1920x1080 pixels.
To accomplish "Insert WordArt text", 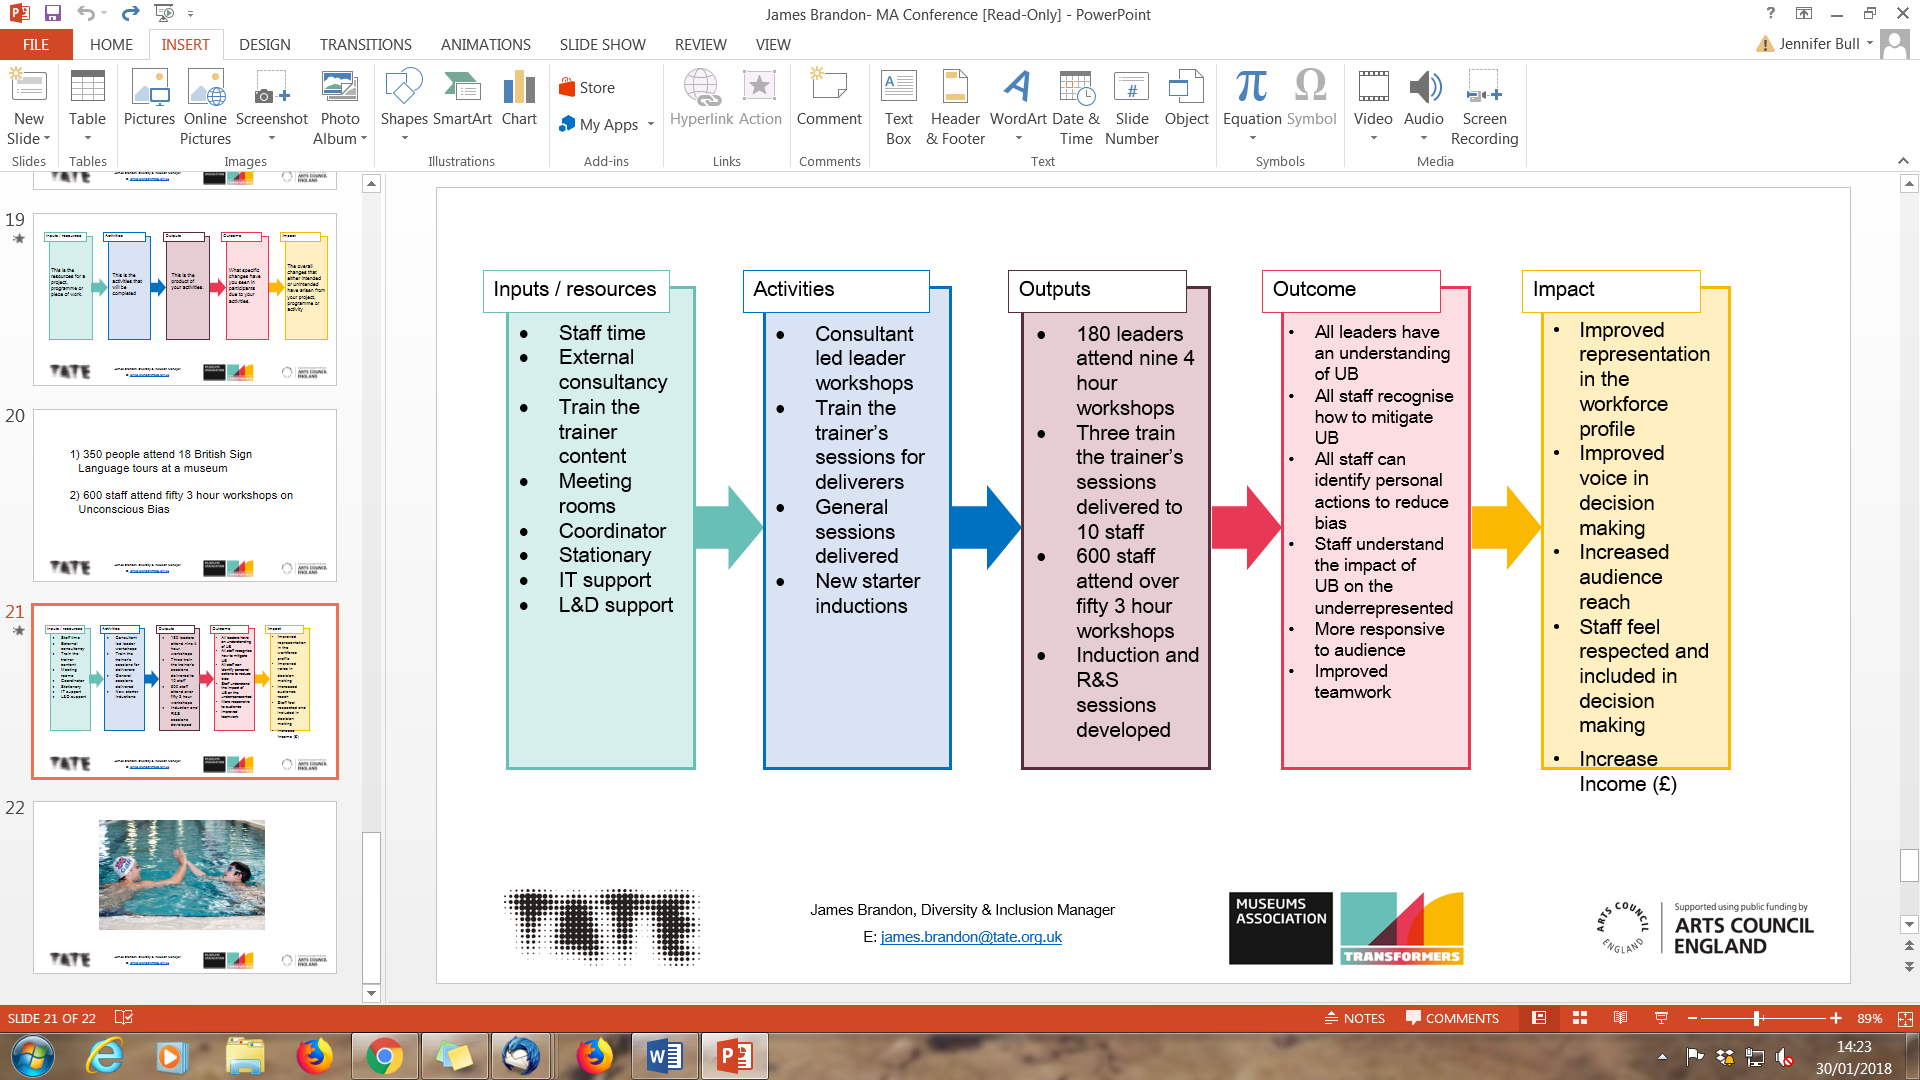I will point(1018,105).
